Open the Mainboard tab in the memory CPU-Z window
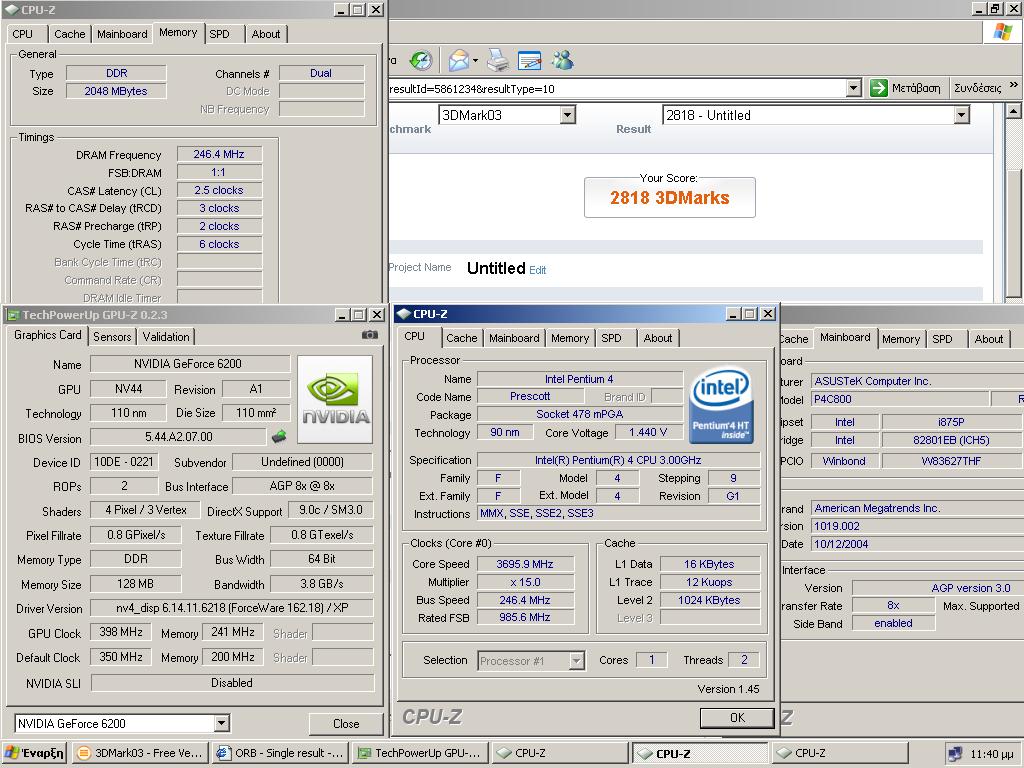The image size is (1024, 768). 122,34
